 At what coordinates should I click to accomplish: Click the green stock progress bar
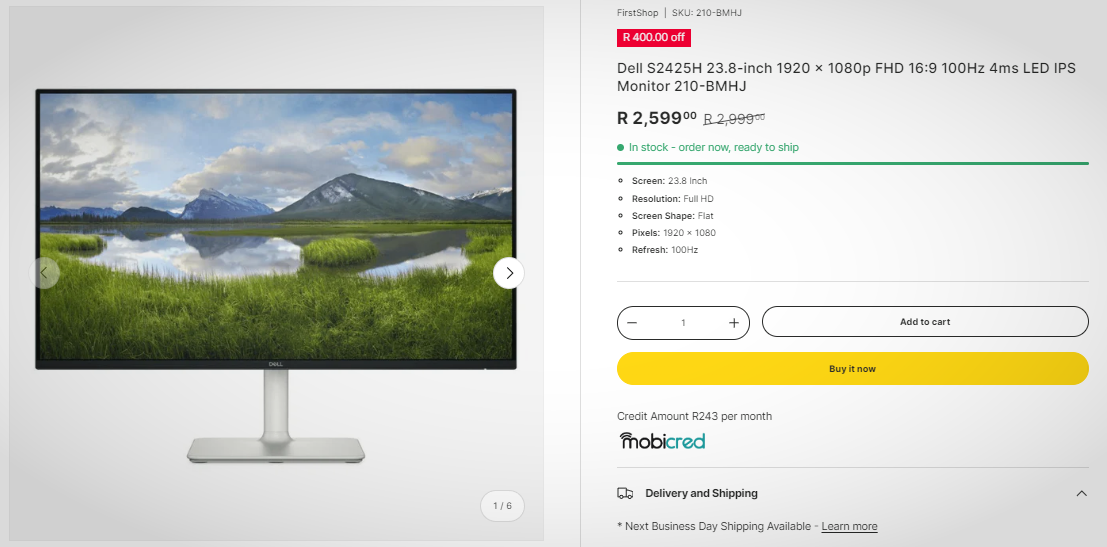[853, 163]
